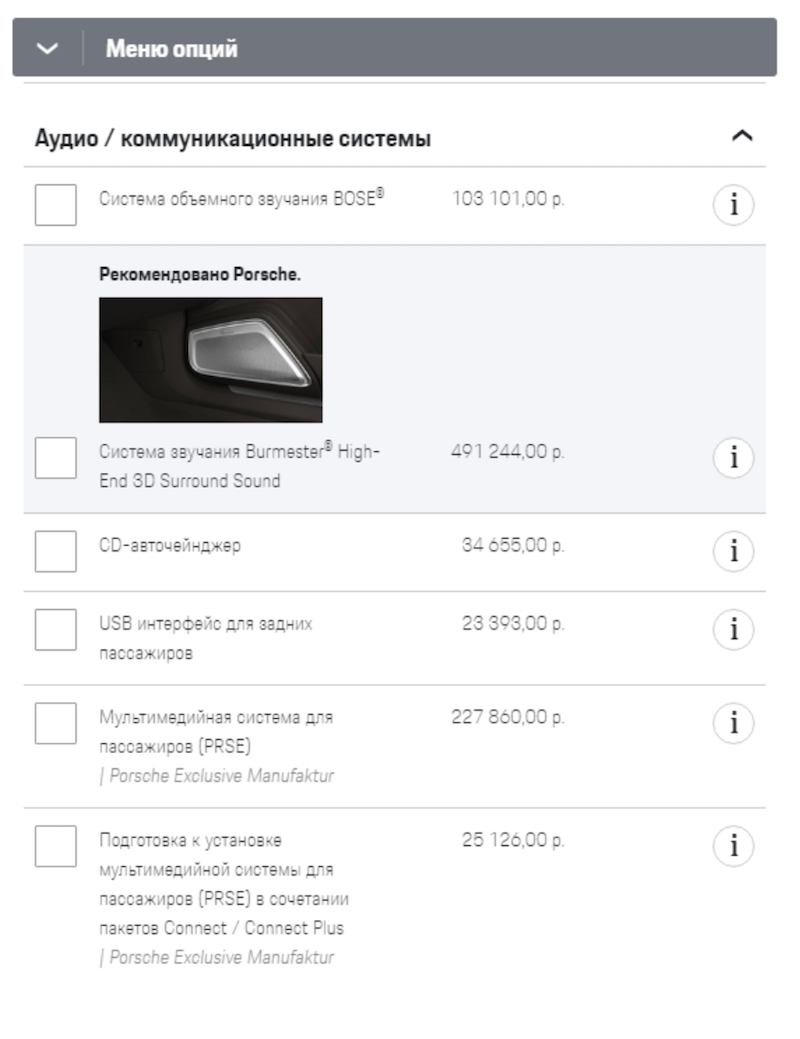Open info for 25 126,00 р. PRSE preparation
The height and width of the screenshot is (1039, 800).
tap(733, 846)
